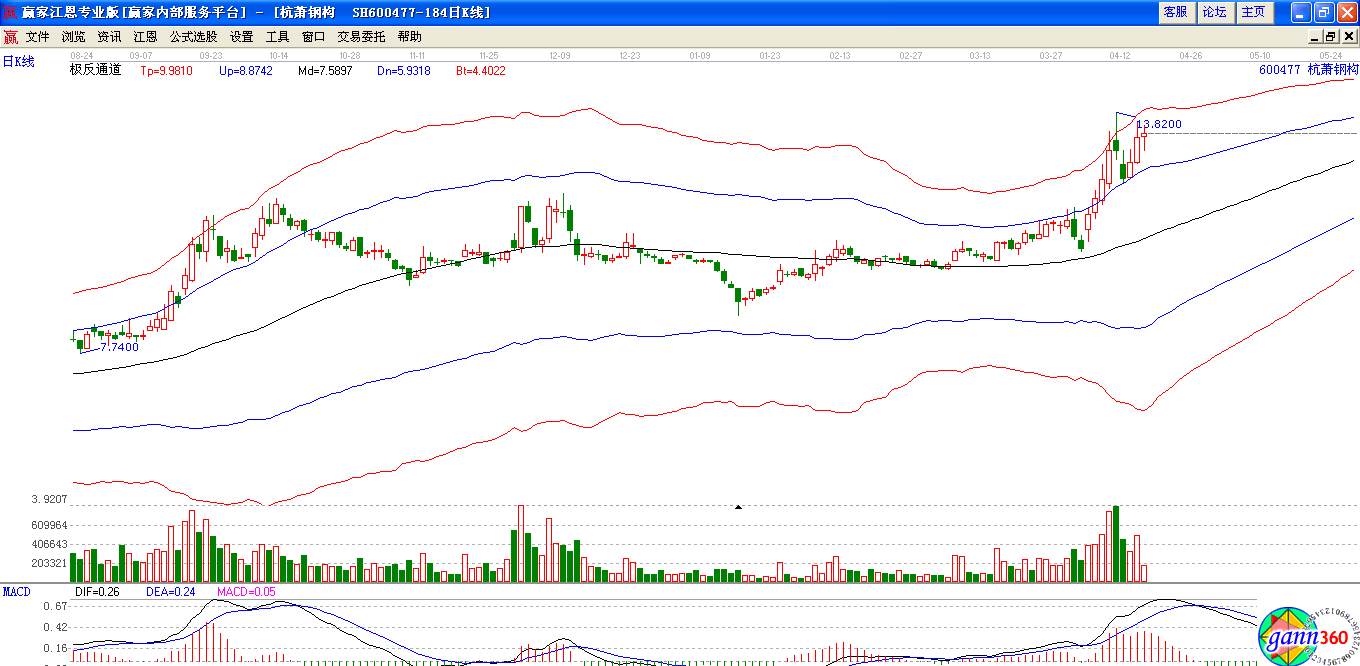Click the 客服 button in title bar
The width and height of the screenshot is (1360, 666).
(1175, 12)
